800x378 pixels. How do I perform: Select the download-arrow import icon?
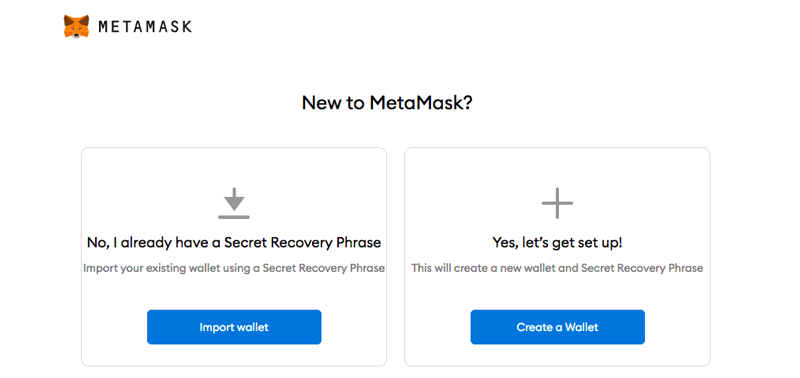click(x=234, y=203)
